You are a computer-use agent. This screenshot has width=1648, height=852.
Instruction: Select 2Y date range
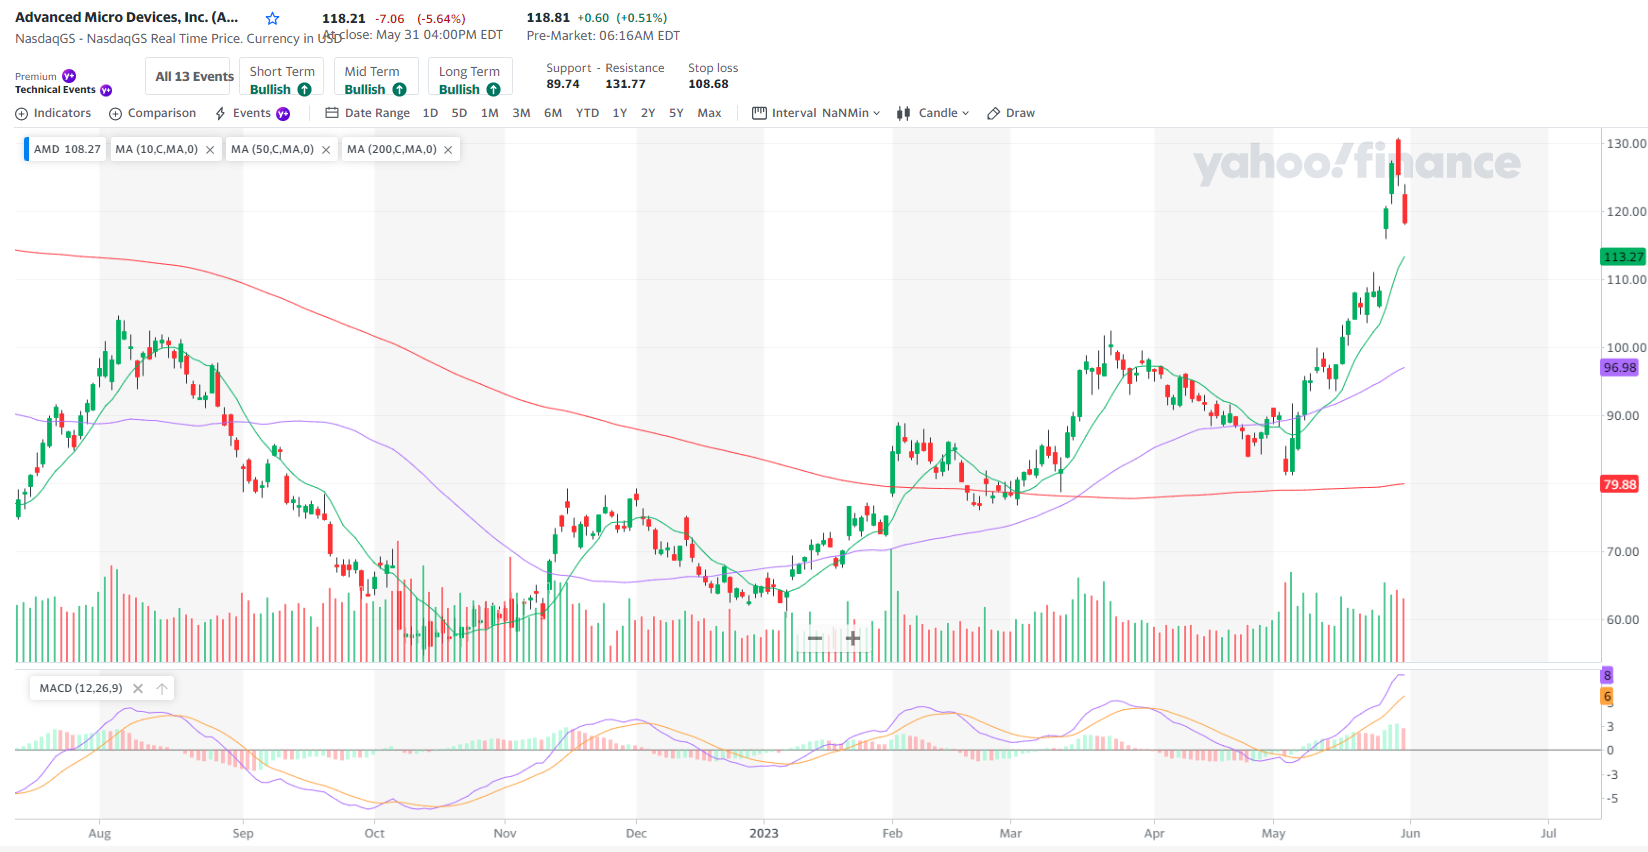coord(648,113)
